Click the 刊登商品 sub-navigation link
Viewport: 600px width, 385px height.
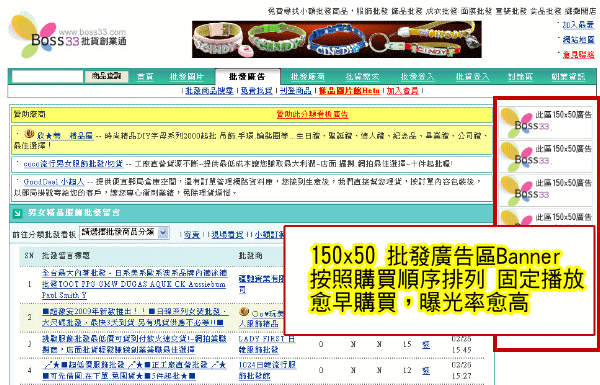(295, 91)
